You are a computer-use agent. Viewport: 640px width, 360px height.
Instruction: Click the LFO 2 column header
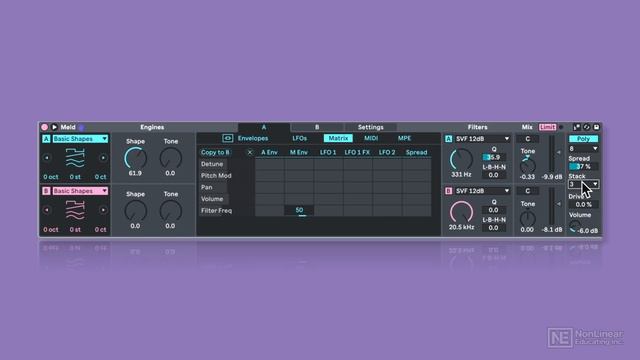[x=387, y=152]
